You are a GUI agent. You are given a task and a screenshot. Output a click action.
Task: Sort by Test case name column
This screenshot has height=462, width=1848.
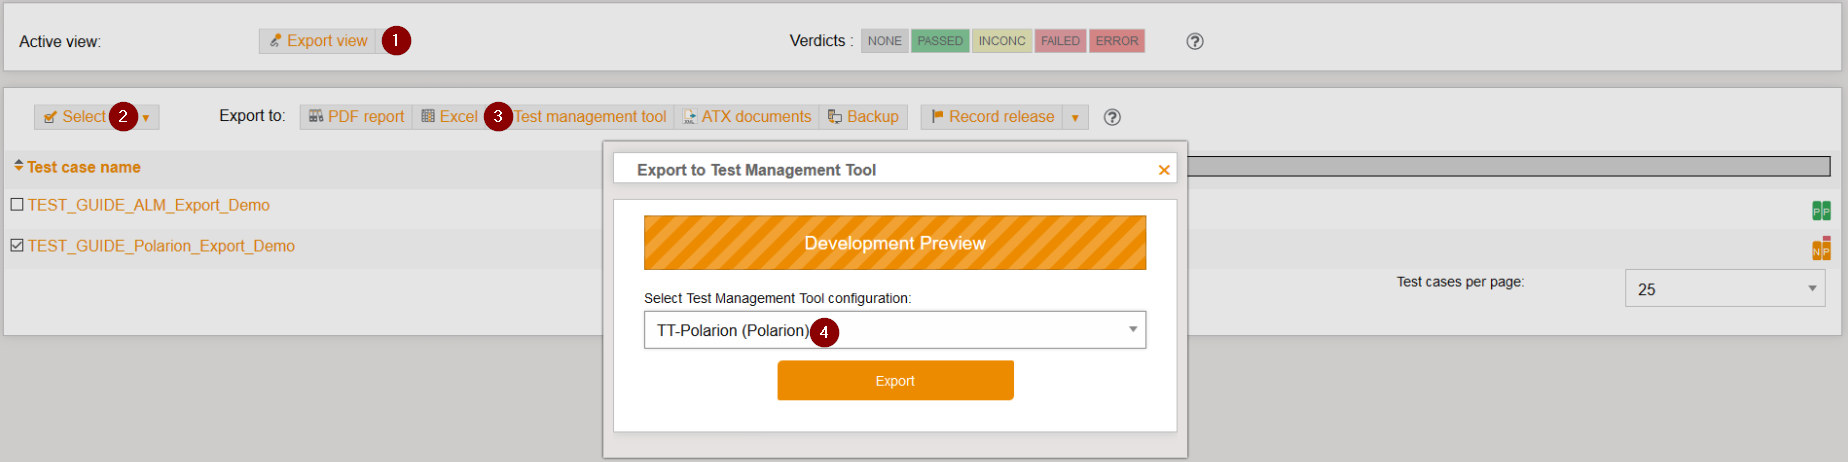coord(83,167)
